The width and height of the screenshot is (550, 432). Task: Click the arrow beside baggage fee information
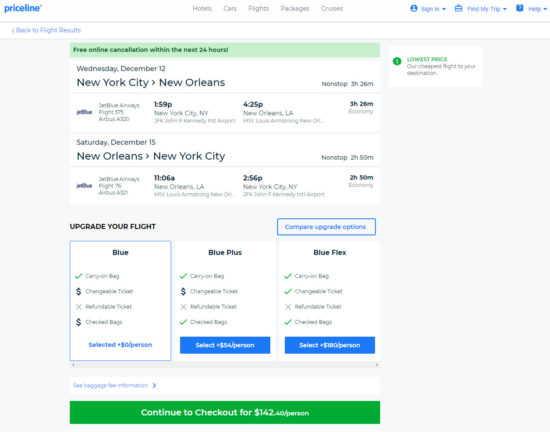pyautogui.click(x=154, y=385)
